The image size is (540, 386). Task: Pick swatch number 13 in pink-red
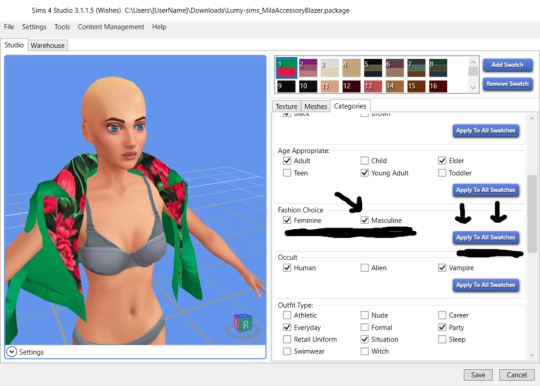pyautogui.click(x=373, y=86)
